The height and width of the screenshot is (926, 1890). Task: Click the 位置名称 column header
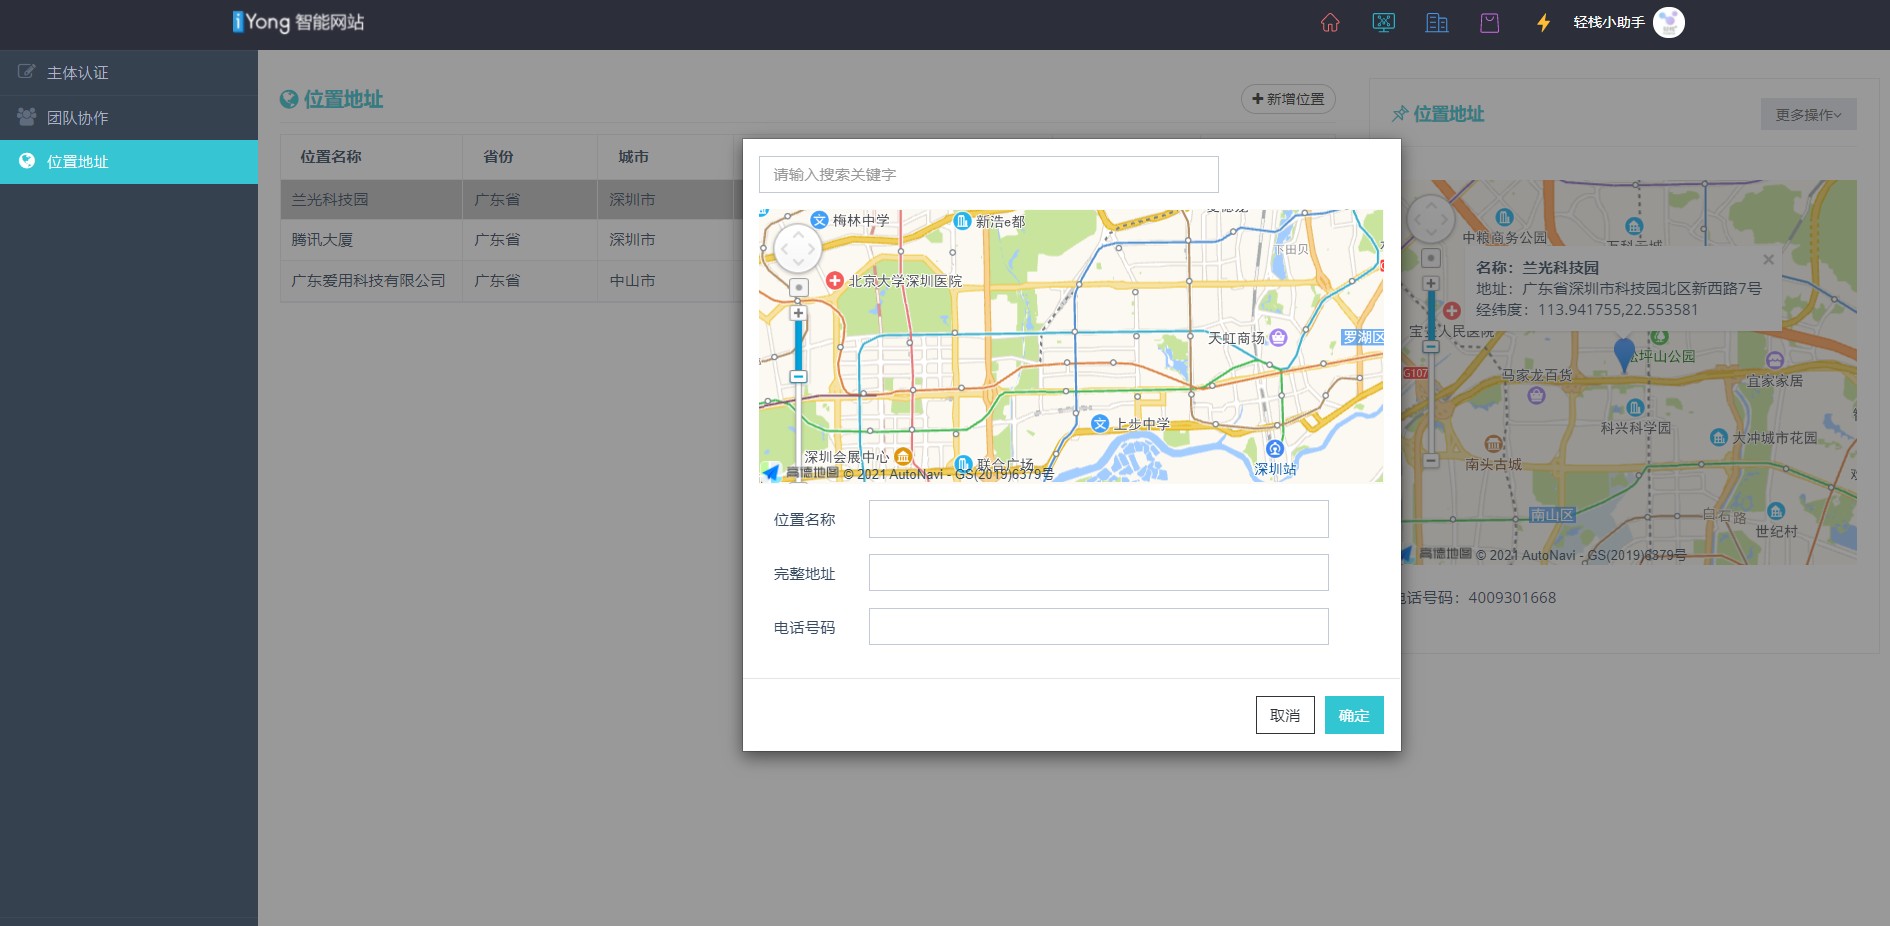click(x=331, y=157)
